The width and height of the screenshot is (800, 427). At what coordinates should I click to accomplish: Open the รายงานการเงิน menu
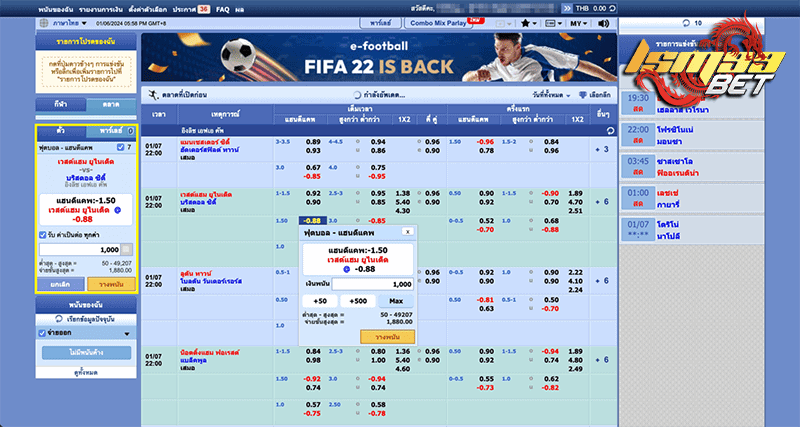click(x=101, y=9)
